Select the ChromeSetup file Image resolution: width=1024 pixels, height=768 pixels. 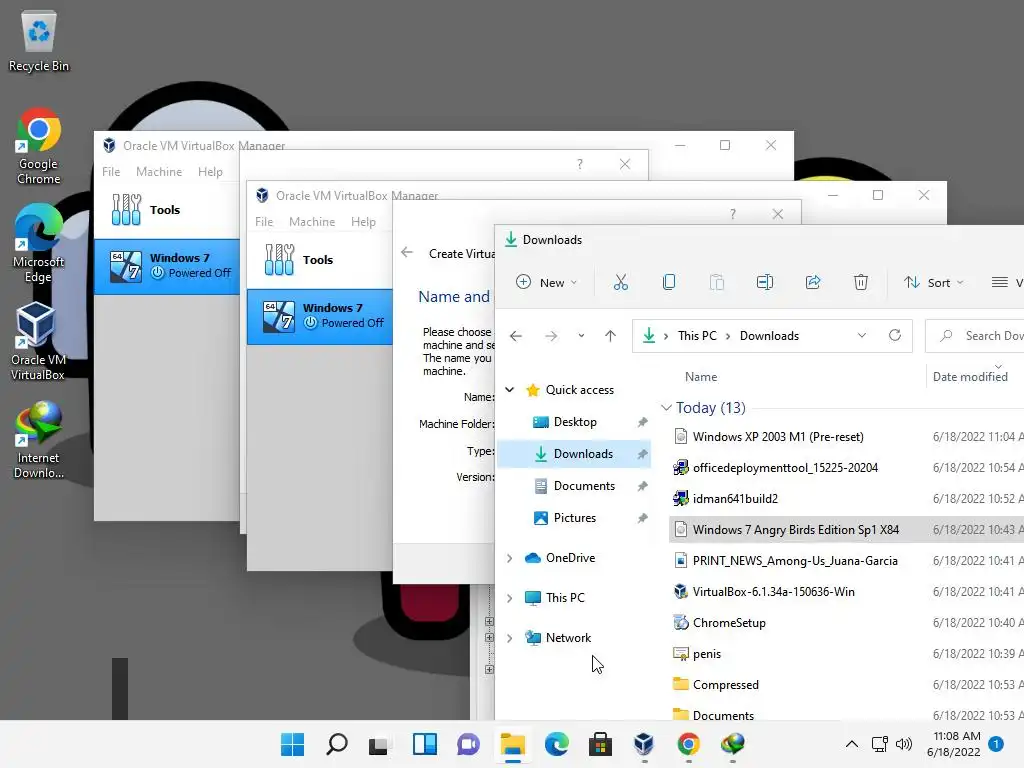click(x=846, y=623)
